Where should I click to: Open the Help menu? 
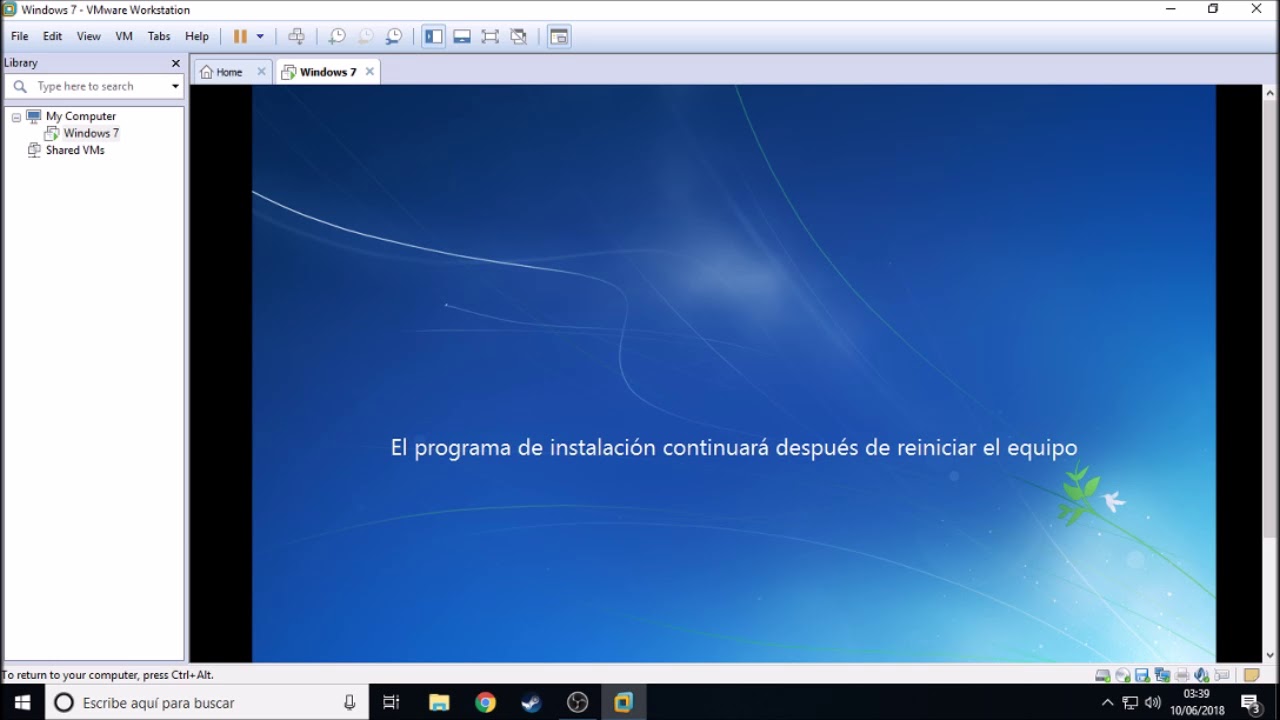pos(197,36)
